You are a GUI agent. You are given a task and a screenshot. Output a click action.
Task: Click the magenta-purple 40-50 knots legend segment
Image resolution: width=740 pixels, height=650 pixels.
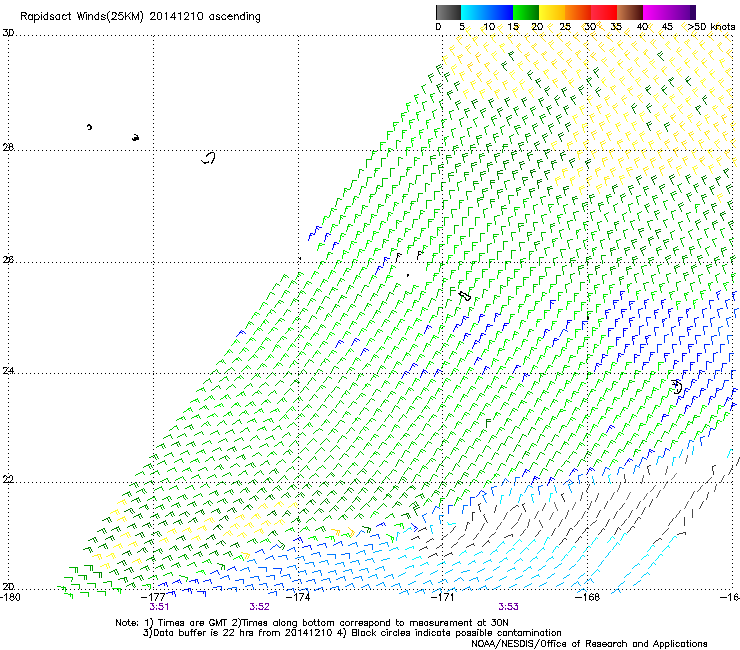pyautogui.click(x=669, y=12)
